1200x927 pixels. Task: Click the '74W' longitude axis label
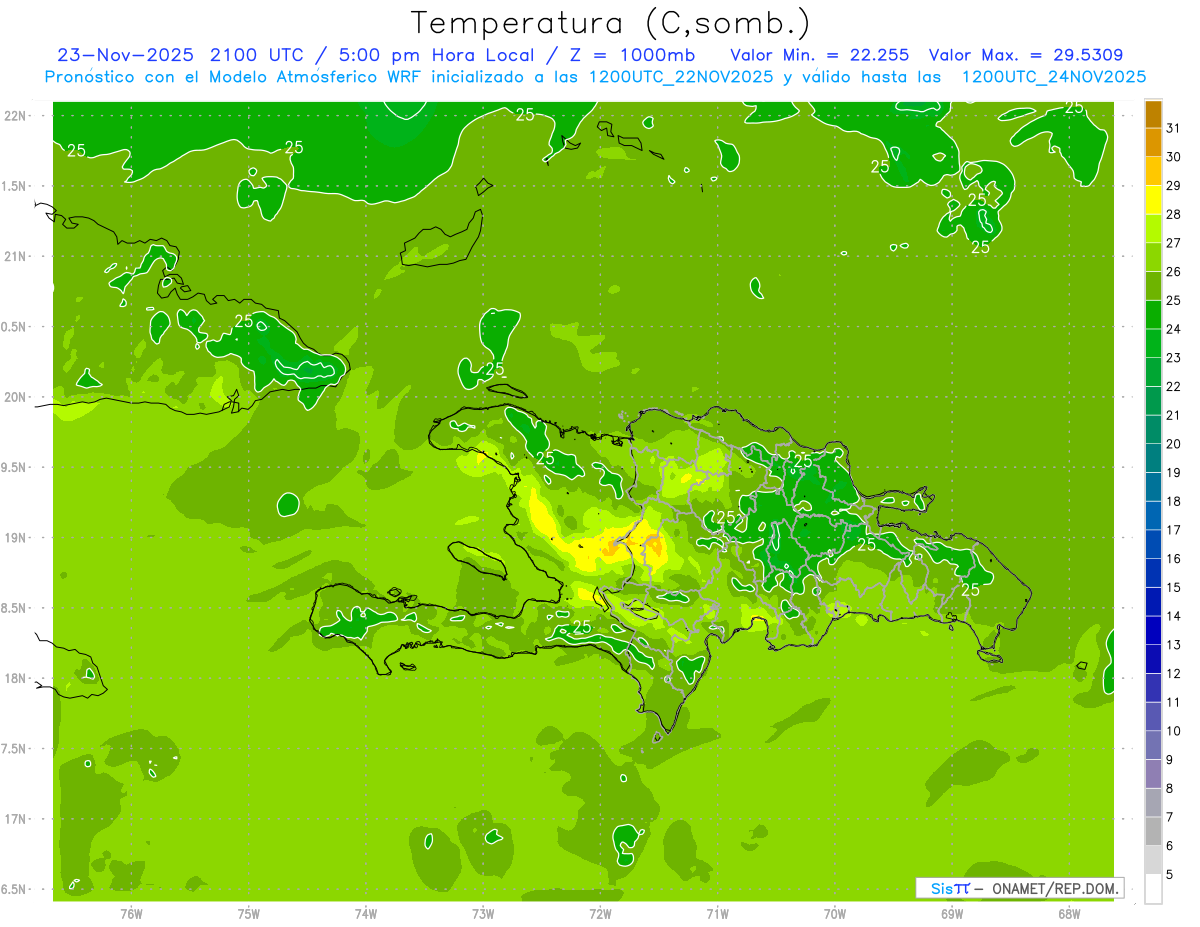366,913
